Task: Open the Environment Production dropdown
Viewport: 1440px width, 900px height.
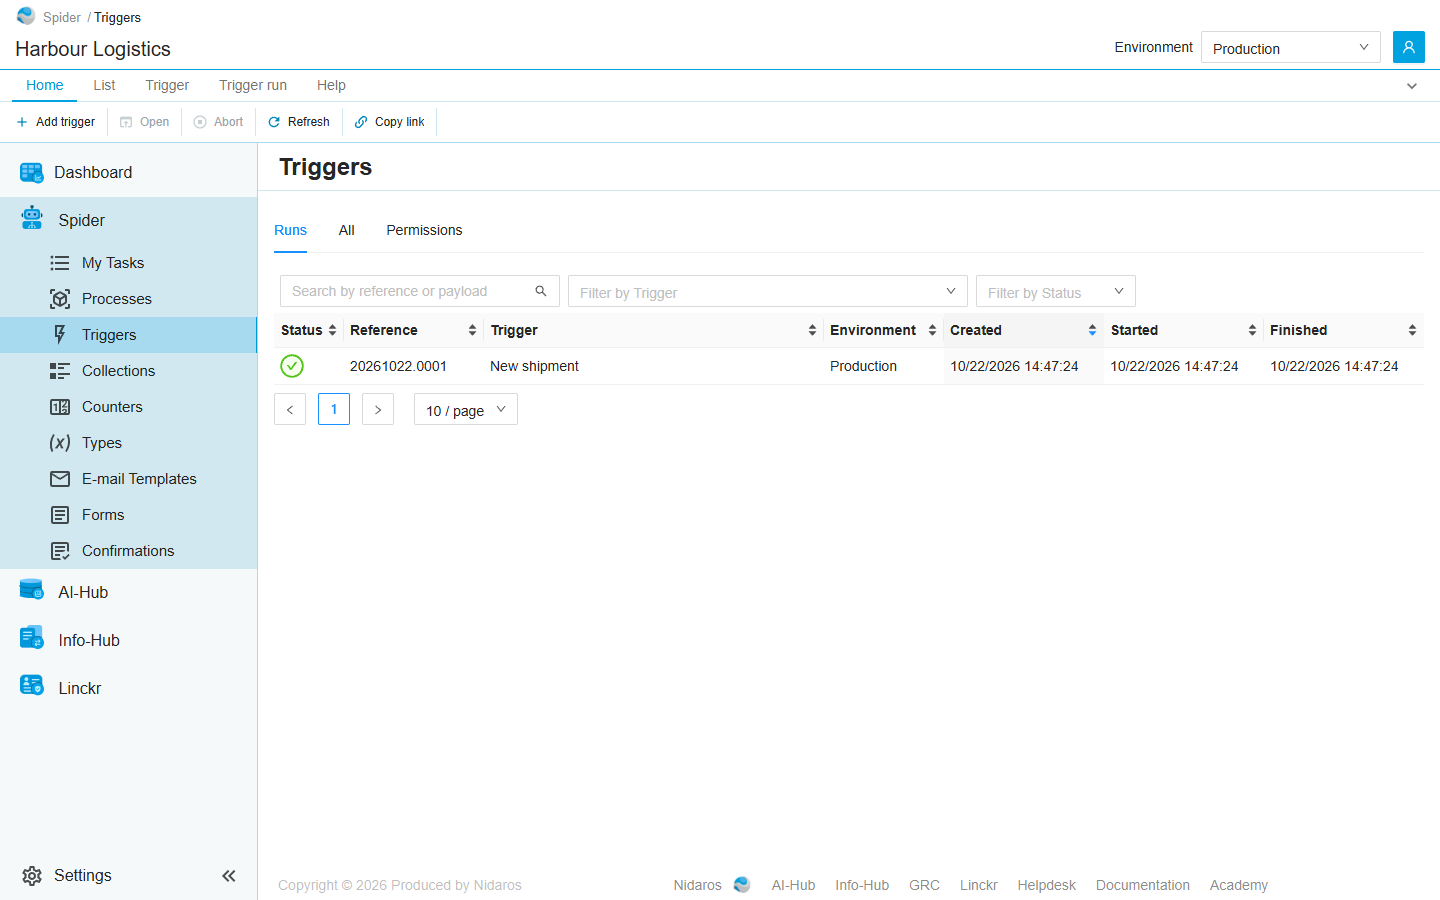Action: pyautogui.click(x=1290, y=47)
